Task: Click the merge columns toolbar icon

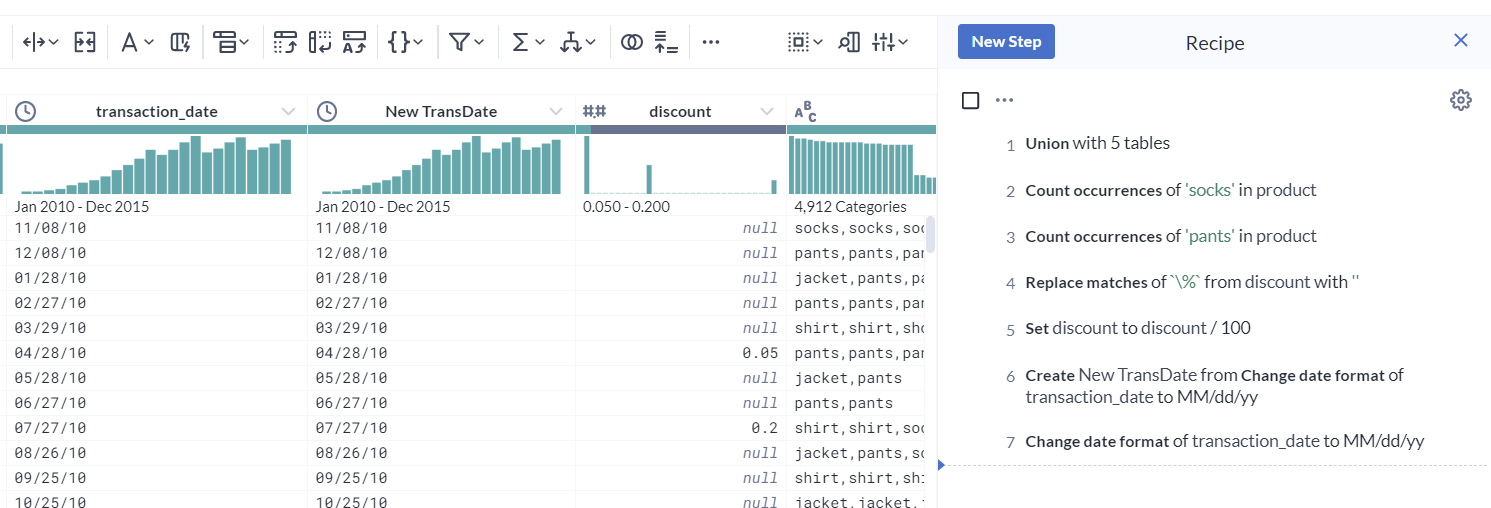Action: (x=85, y=42)
